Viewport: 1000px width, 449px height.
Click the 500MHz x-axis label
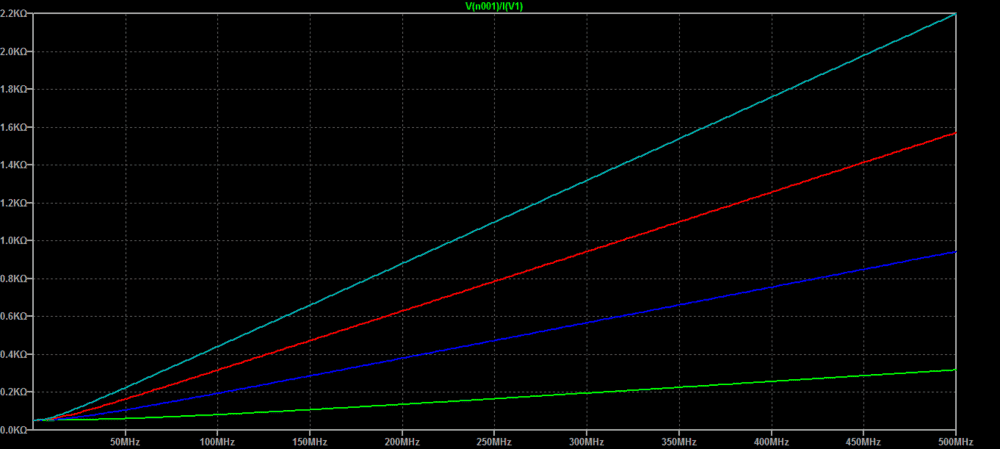coord(955,441)
